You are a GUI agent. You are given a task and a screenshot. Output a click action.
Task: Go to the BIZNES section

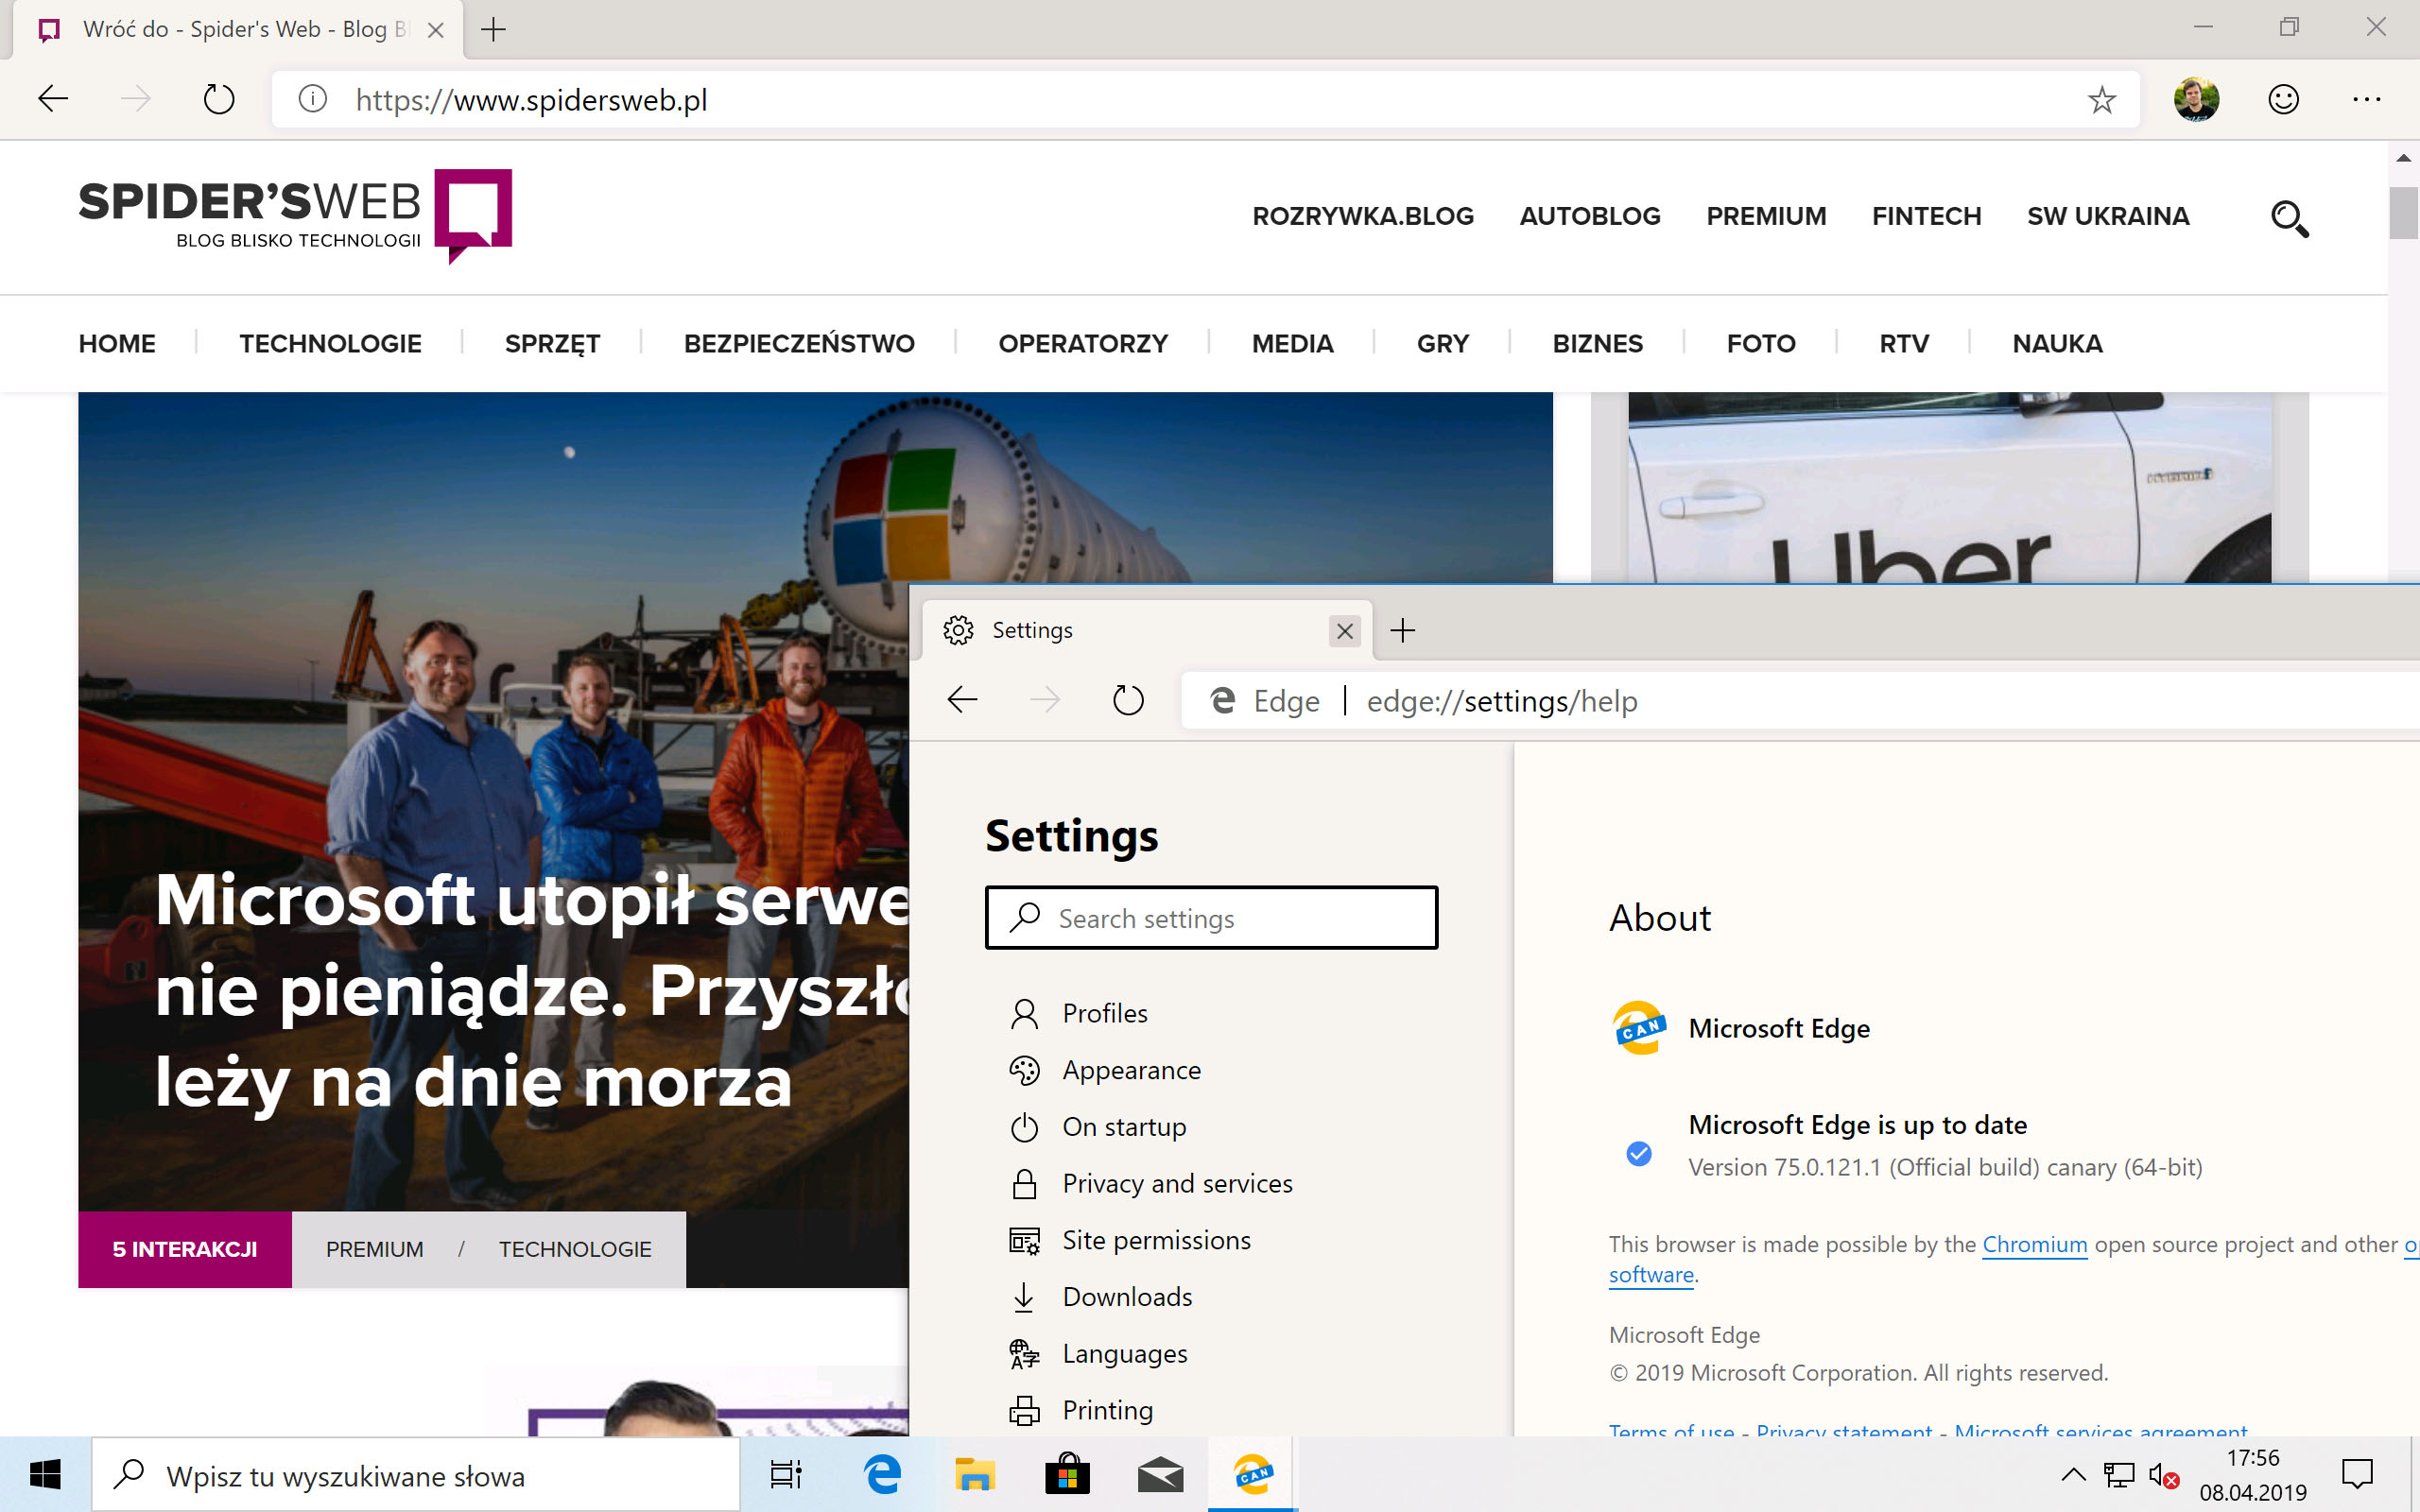point(1597,343)
